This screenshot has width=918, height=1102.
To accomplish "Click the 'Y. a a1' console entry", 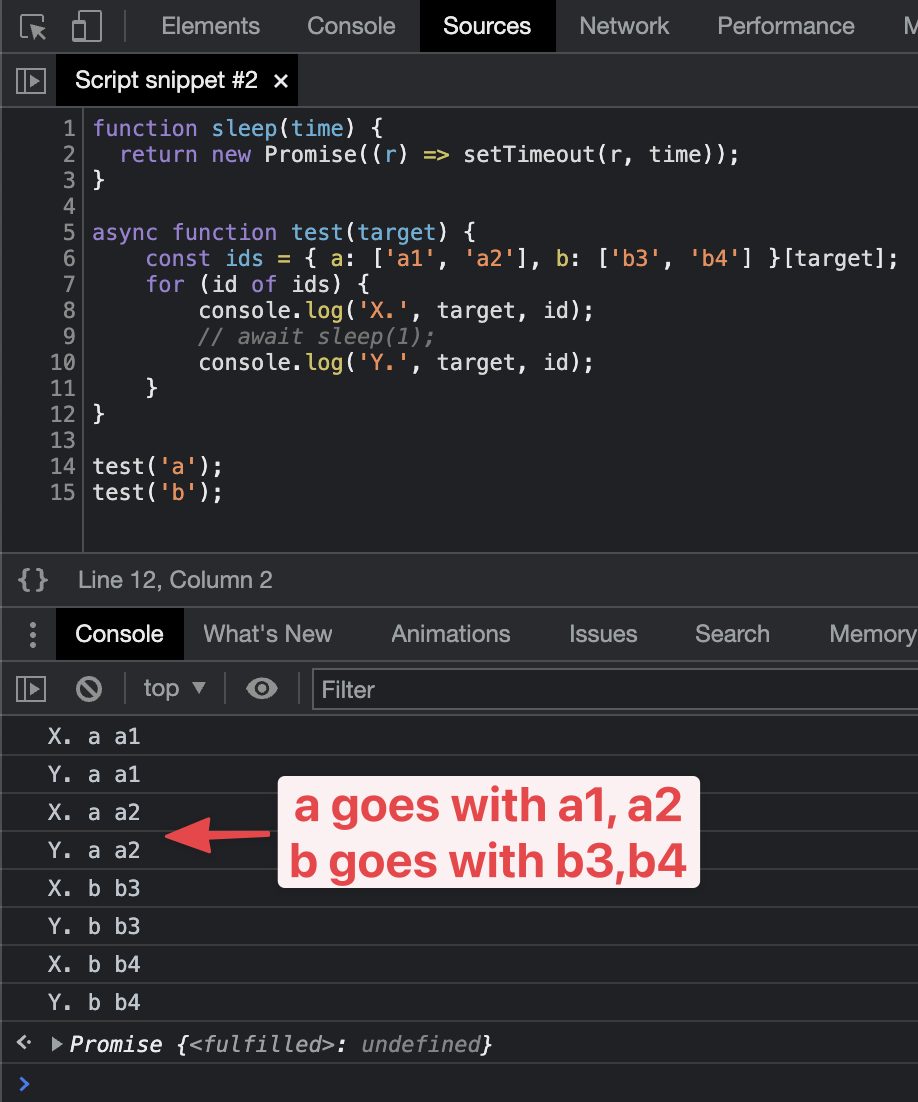I will [460, 774].
